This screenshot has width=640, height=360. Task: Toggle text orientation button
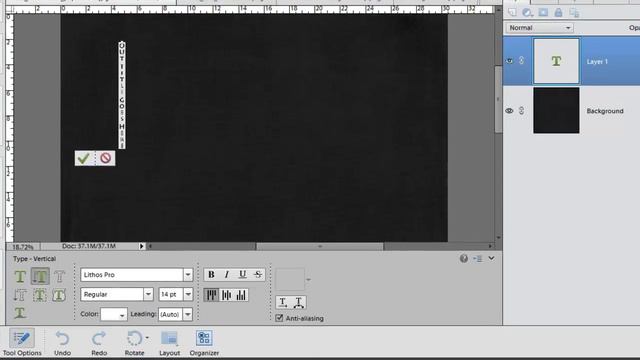(x=283, y=302)
